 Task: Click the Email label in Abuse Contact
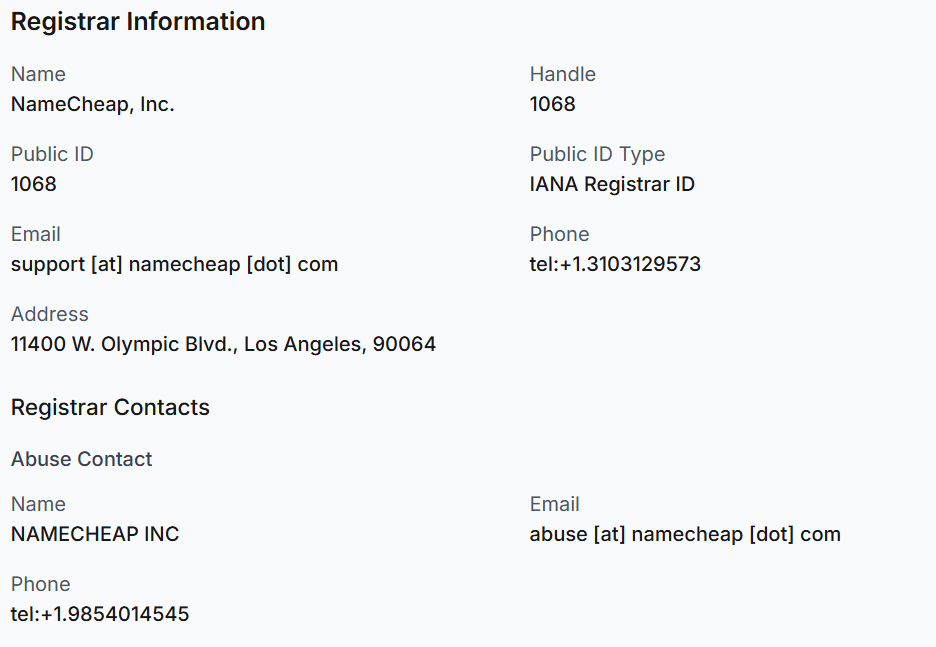tap(555, 504)
